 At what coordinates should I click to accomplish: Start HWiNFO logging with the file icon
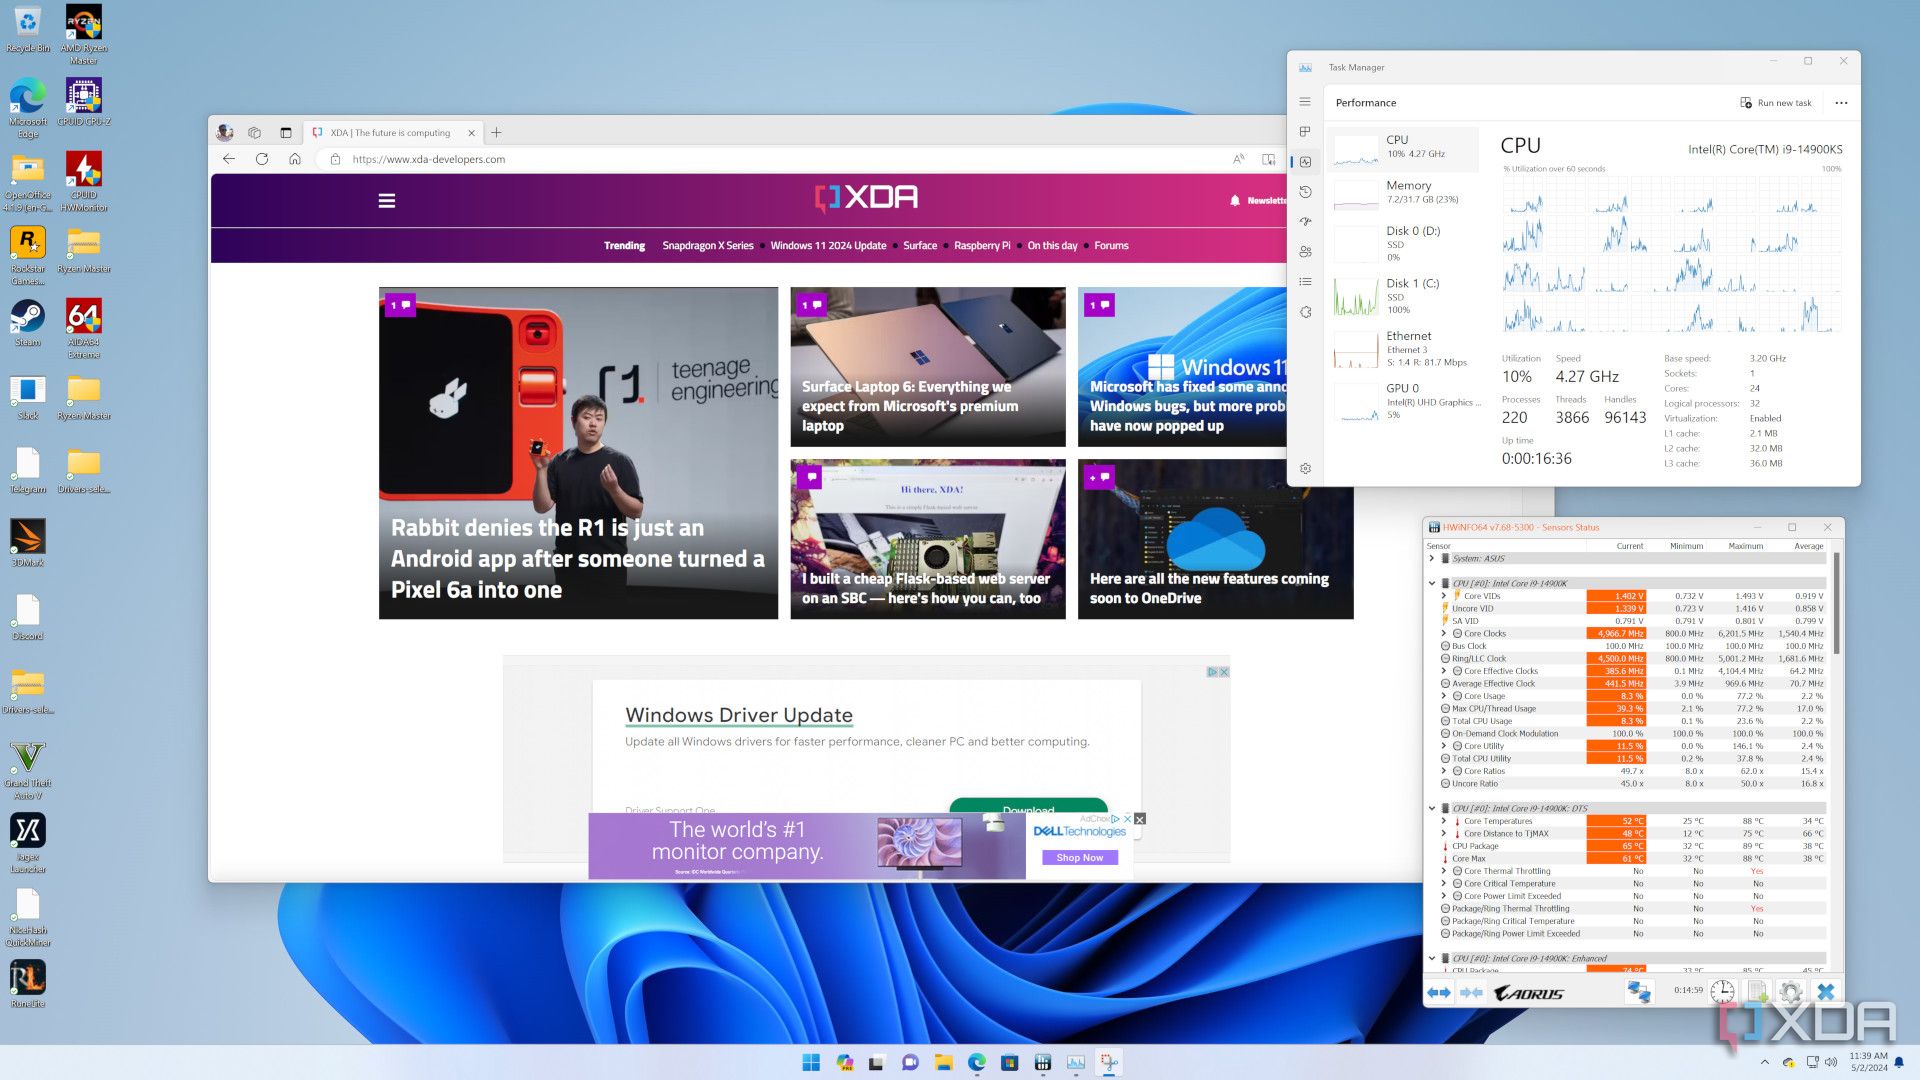point(1757,992)
